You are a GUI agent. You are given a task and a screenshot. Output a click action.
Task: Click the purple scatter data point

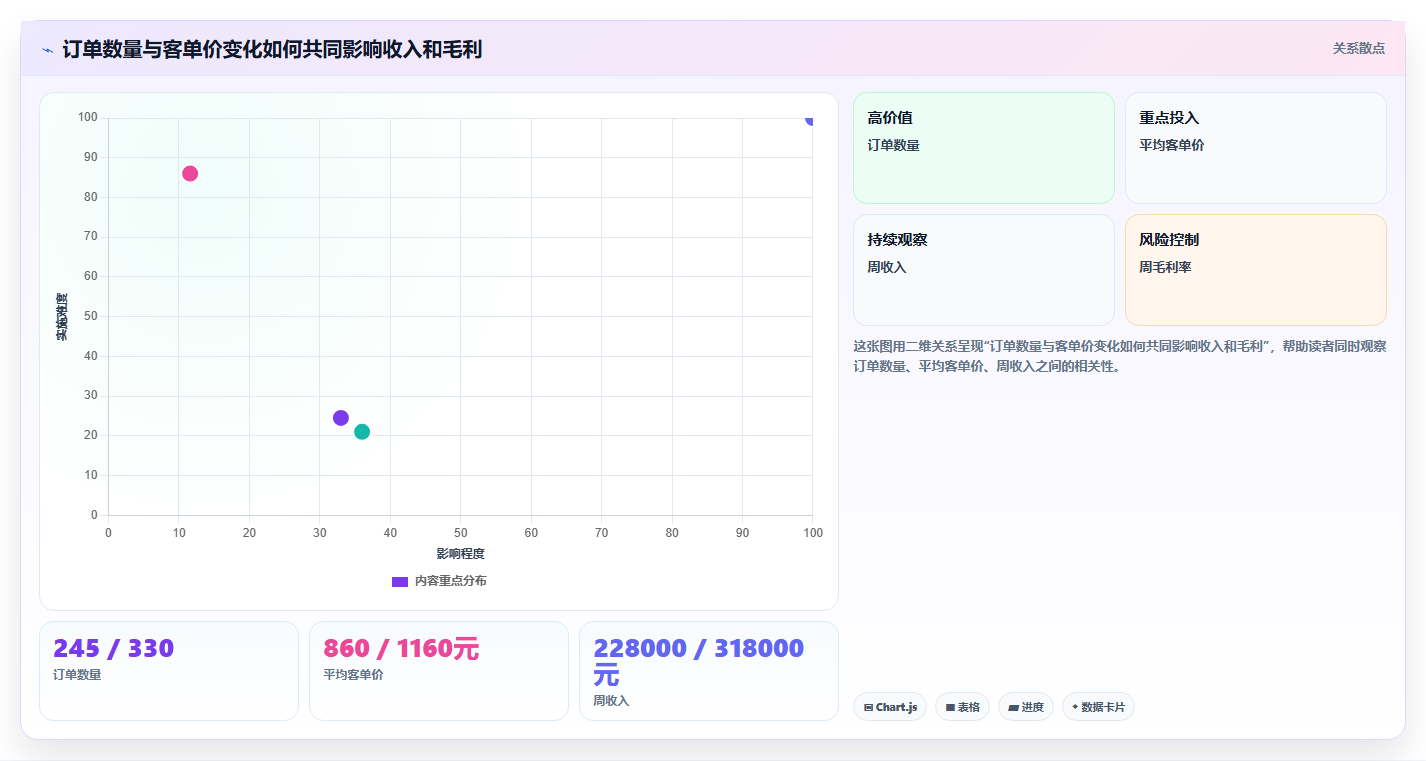[341, 418]
